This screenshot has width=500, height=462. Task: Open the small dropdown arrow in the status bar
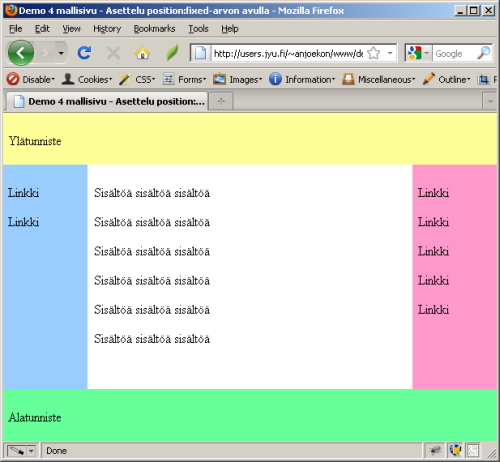31,451
